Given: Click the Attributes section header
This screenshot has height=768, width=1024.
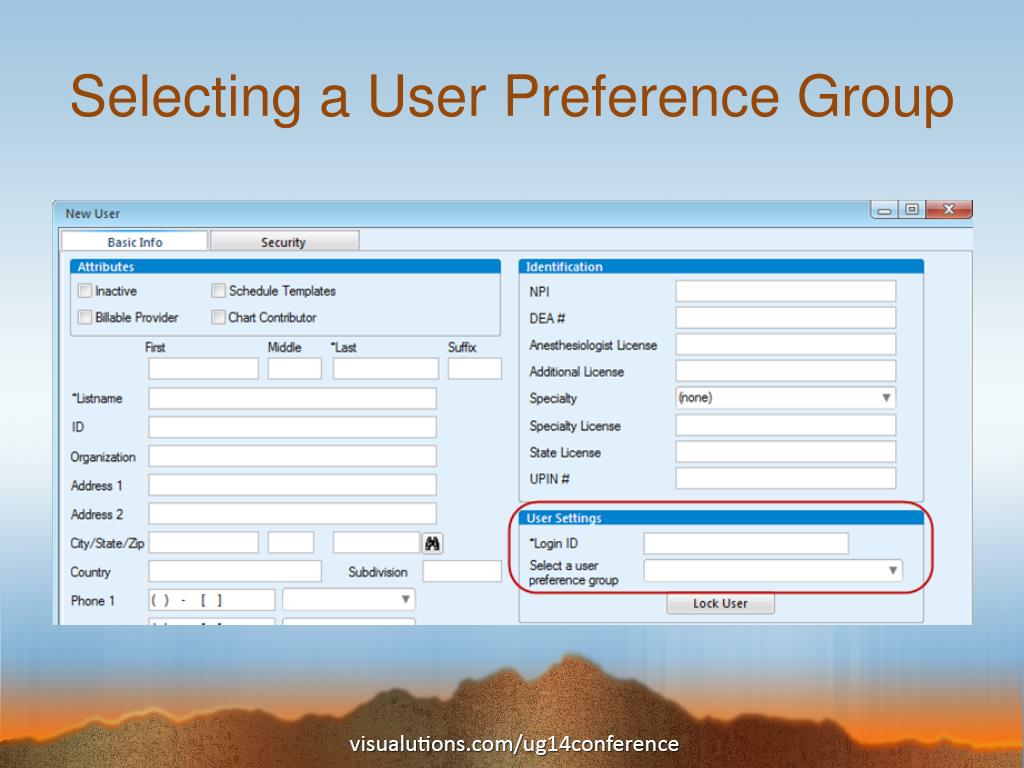Looking at the screenshot, I should pyautogui.click(x=285, y=266).
